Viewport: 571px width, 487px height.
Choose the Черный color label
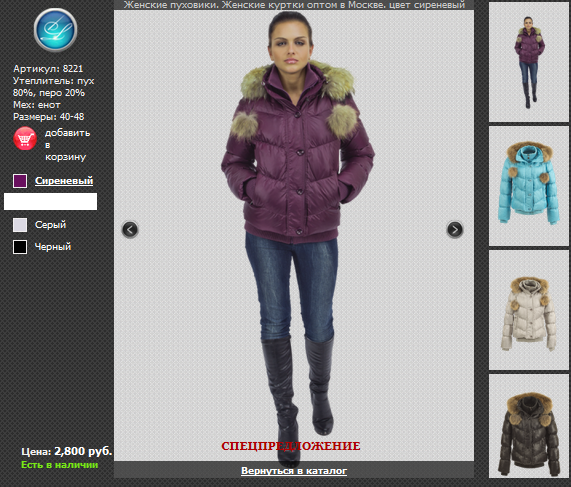pyautogui.click(x=53, y=247)
